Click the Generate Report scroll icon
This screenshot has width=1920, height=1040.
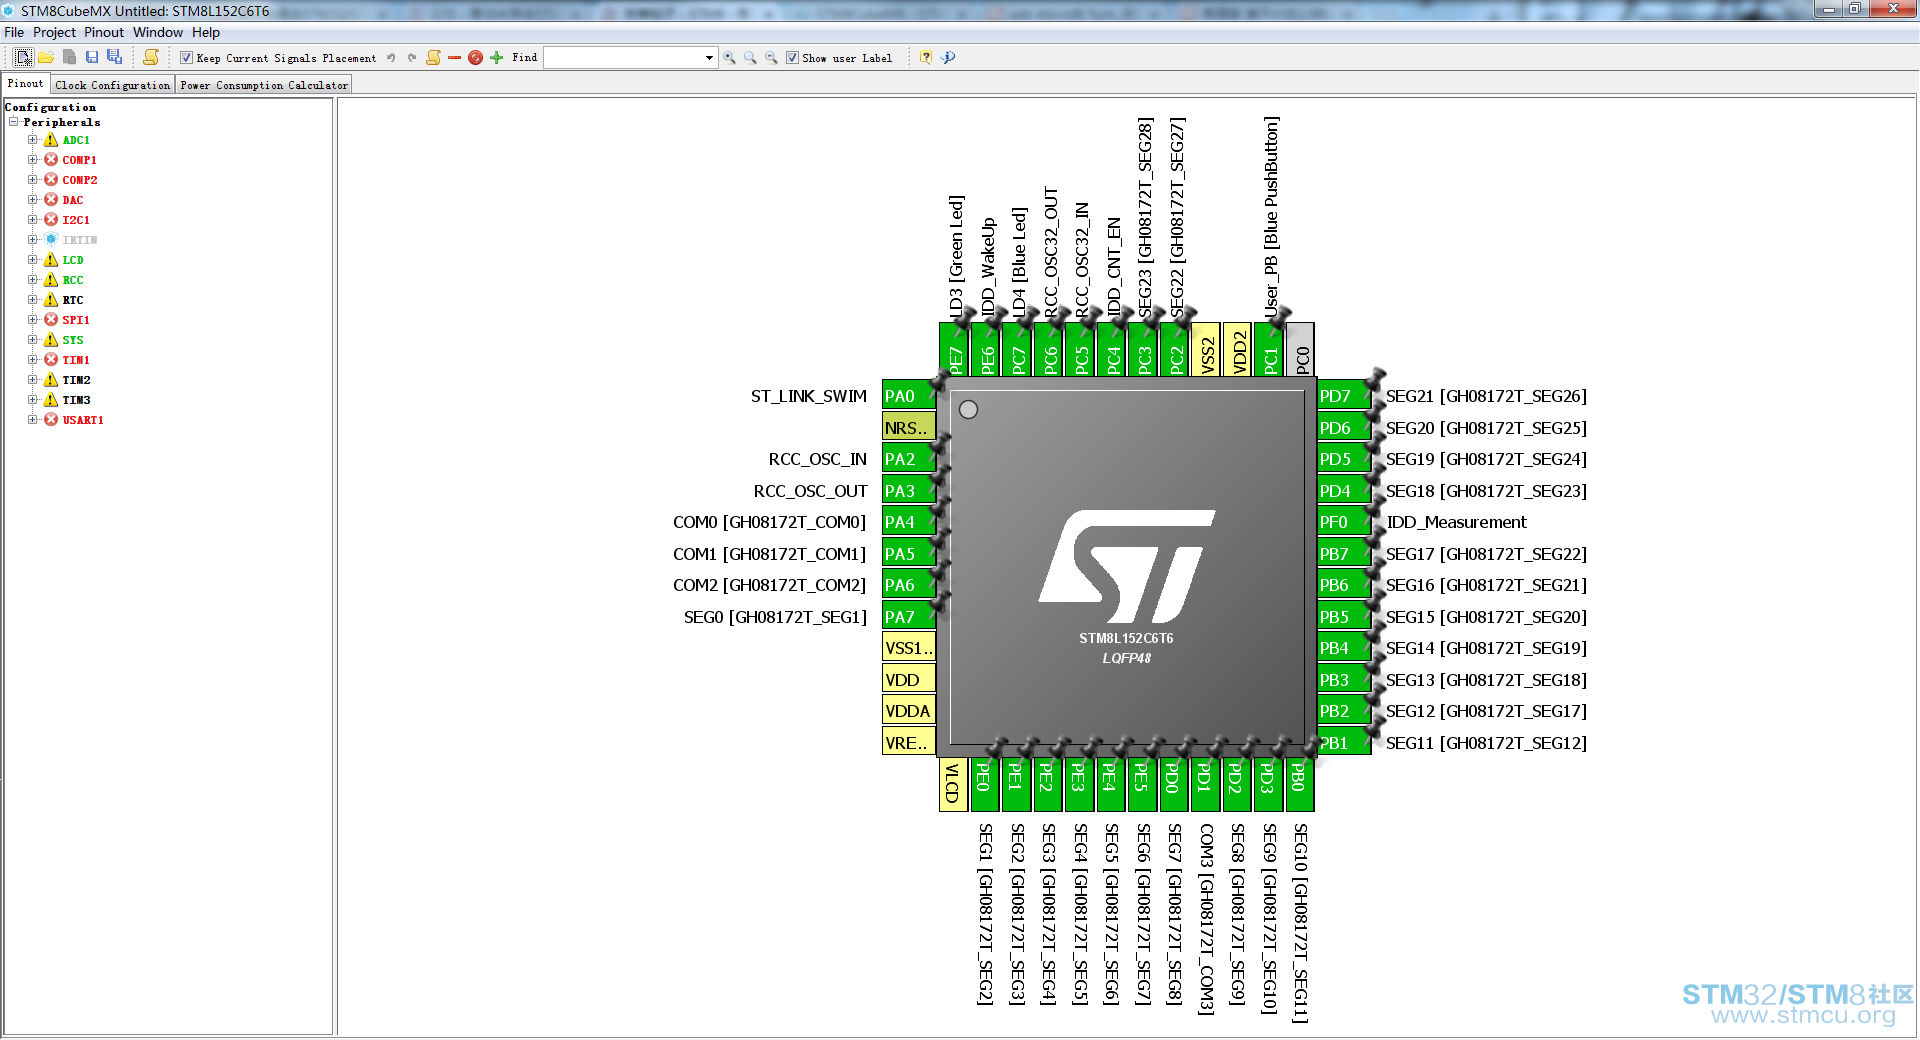click(x=151, y=58)
